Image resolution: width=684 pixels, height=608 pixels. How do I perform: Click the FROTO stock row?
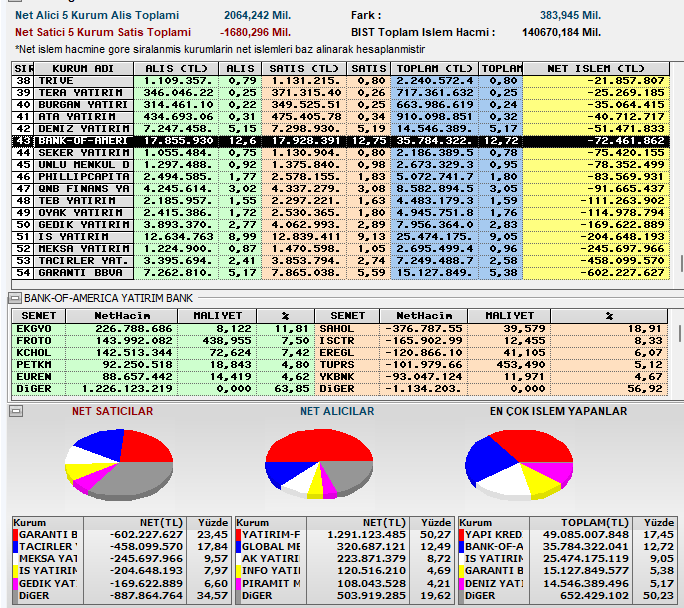click(163, 341)
